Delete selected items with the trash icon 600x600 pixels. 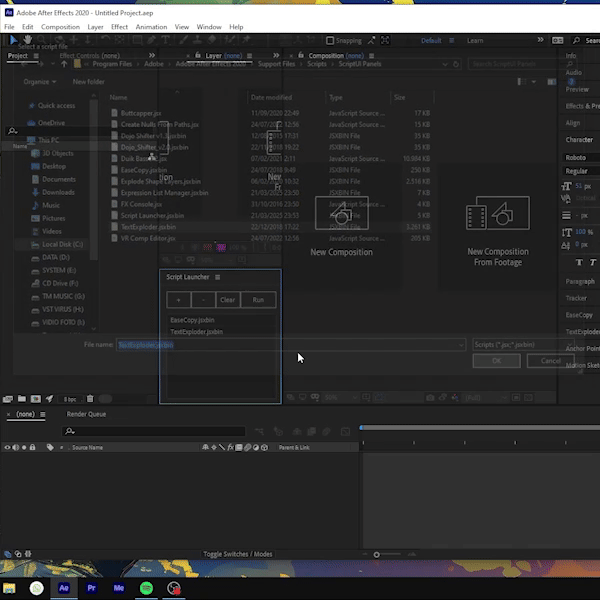(x=90, y=399)
